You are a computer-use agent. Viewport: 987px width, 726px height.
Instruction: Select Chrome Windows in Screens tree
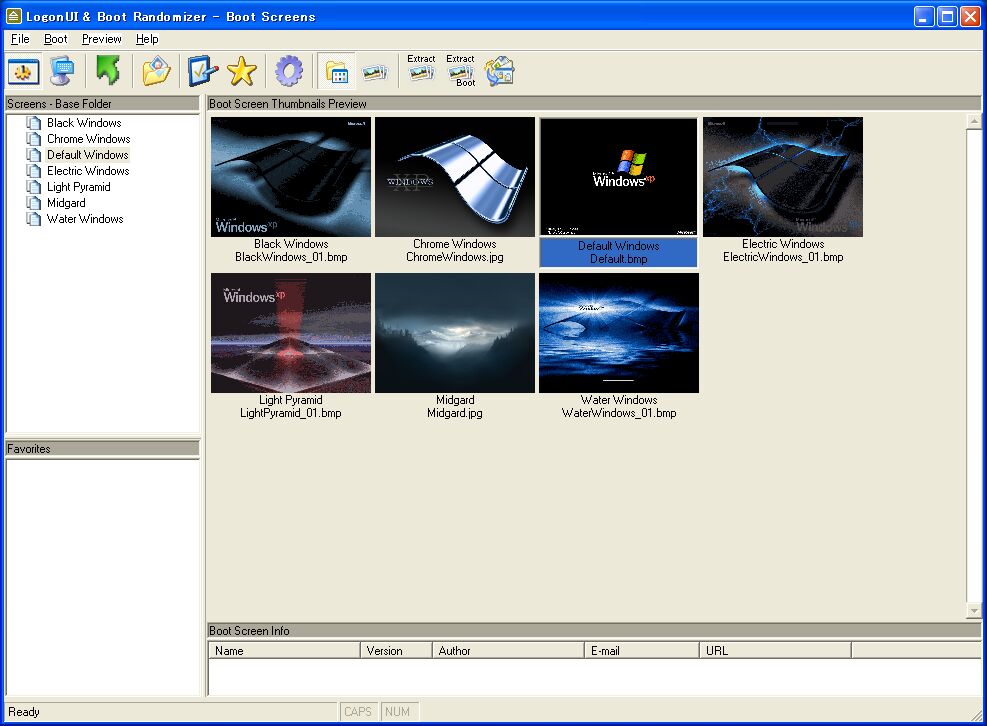pos(89,139)
